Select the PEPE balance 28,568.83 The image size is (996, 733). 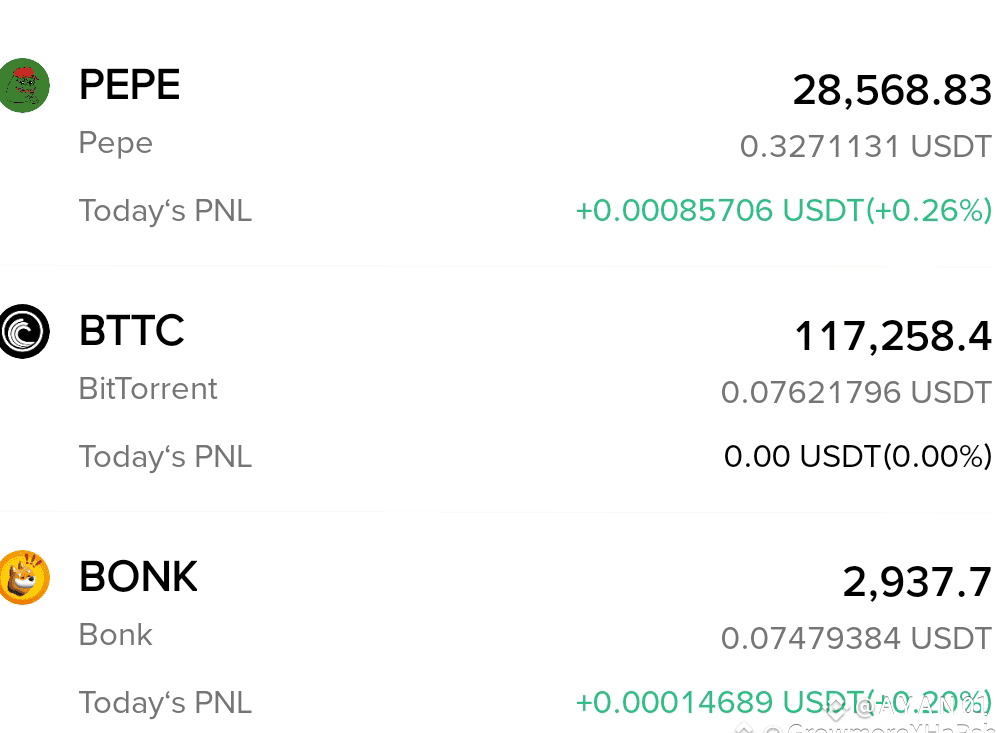pos(892,91)
